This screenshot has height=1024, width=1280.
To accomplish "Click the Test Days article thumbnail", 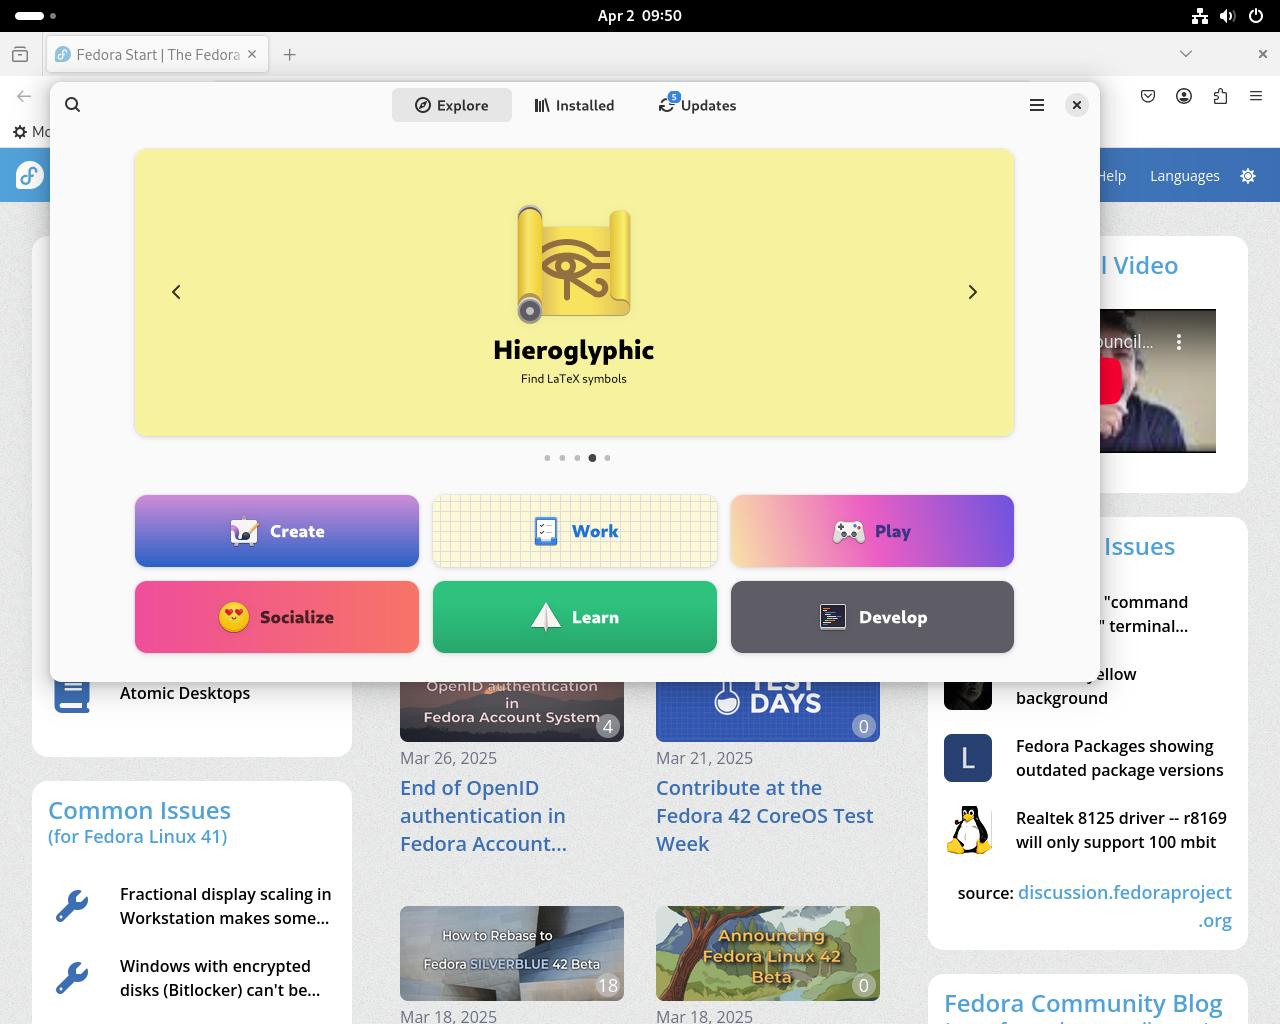I will pos(768,712).
